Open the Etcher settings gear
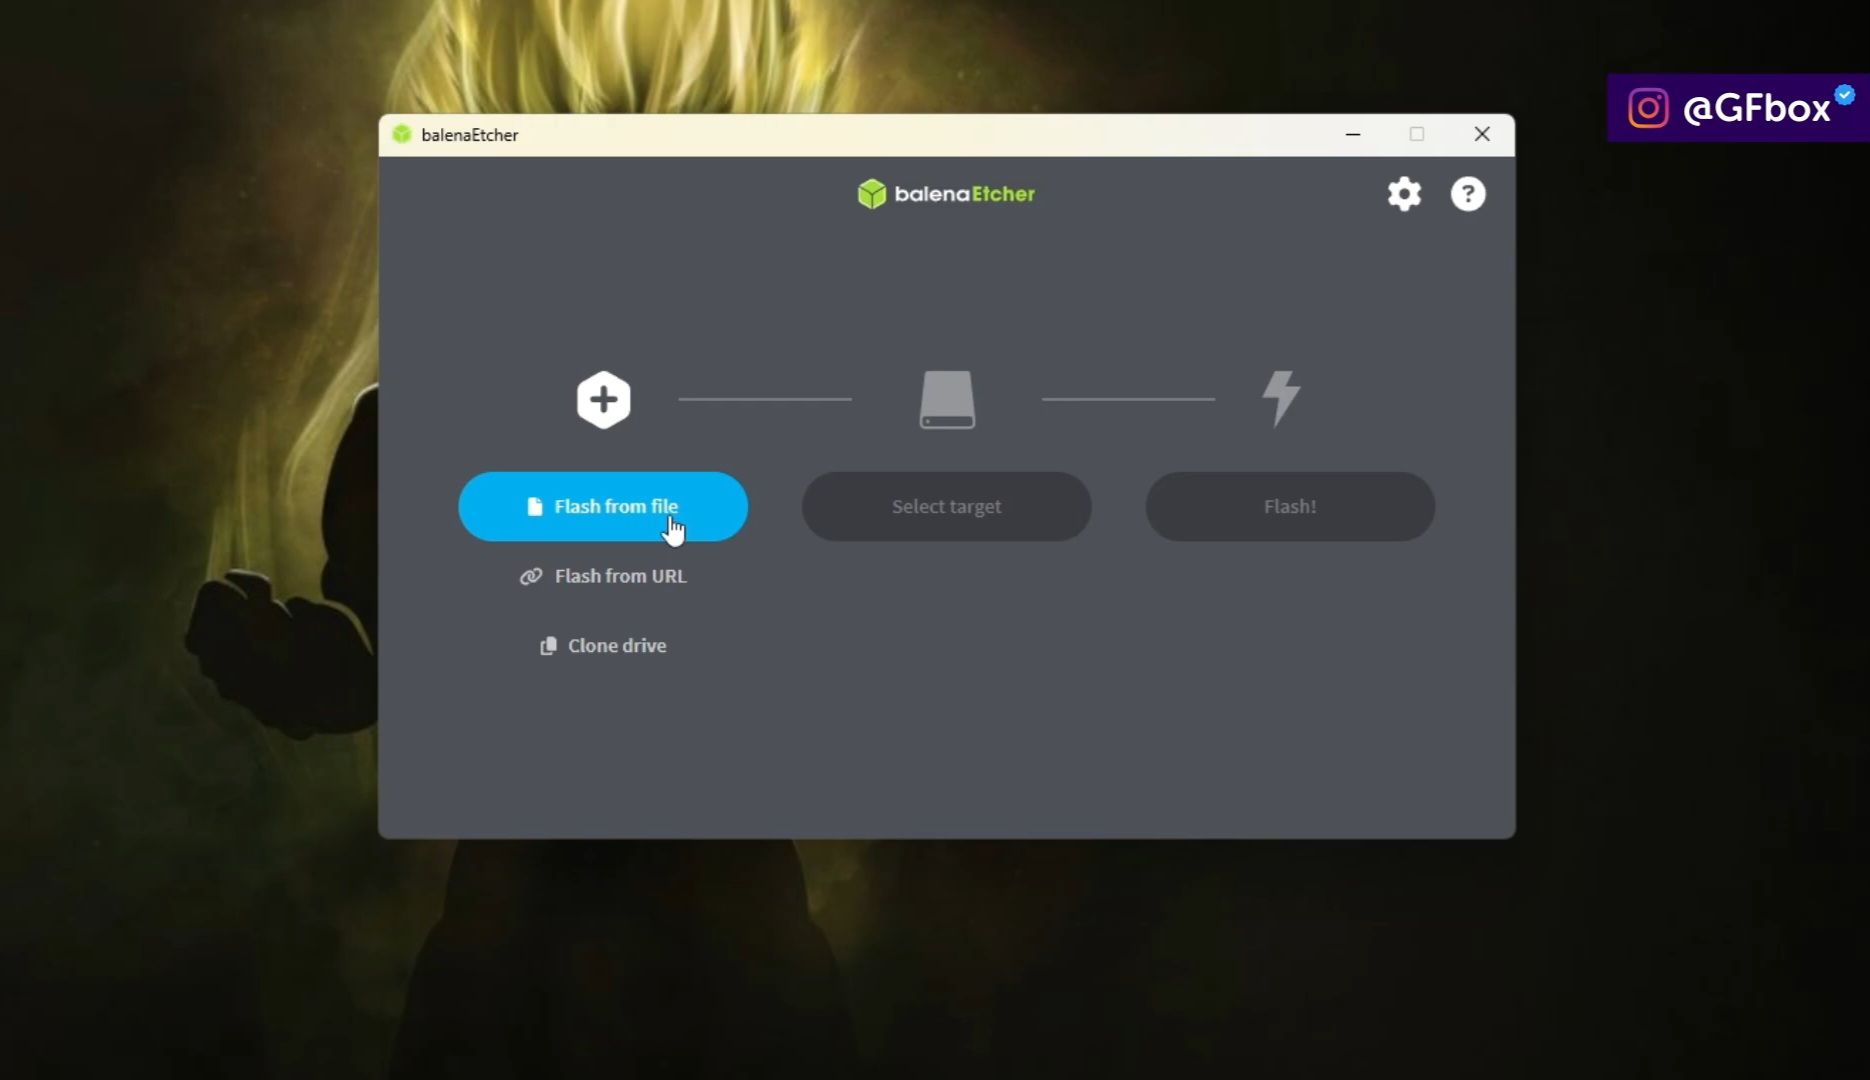The image size is (1870, 1080). coord(1404,194)
